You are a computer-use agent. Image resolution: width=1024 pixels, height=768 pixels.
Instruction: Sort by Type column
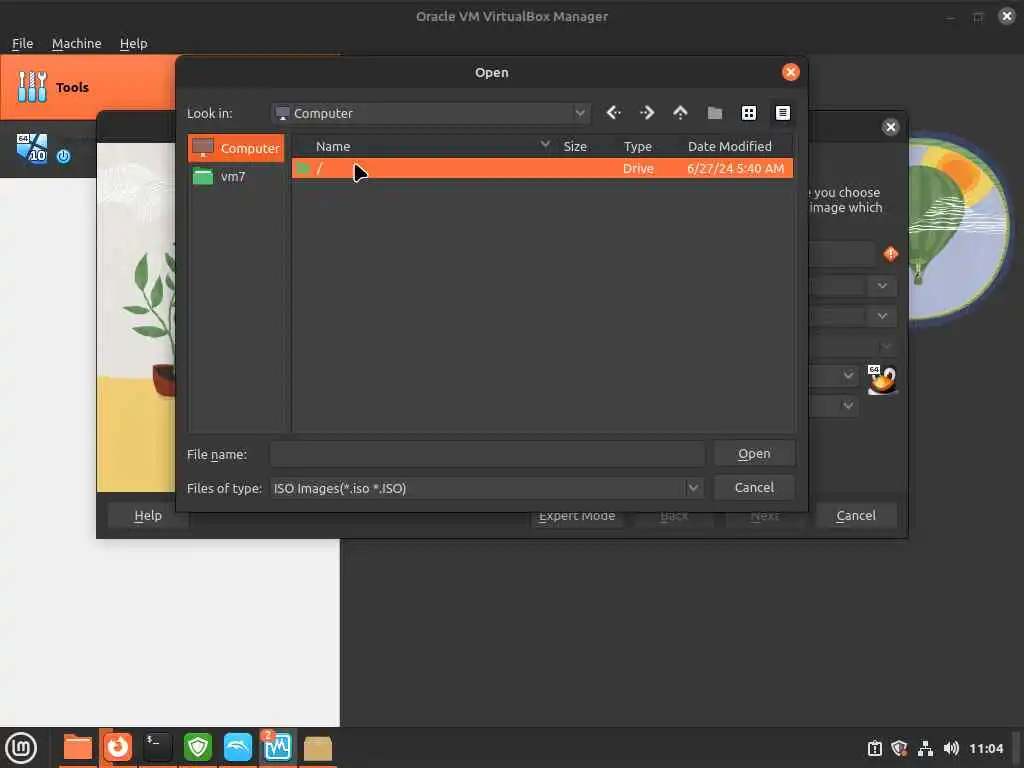click(637, 146)
